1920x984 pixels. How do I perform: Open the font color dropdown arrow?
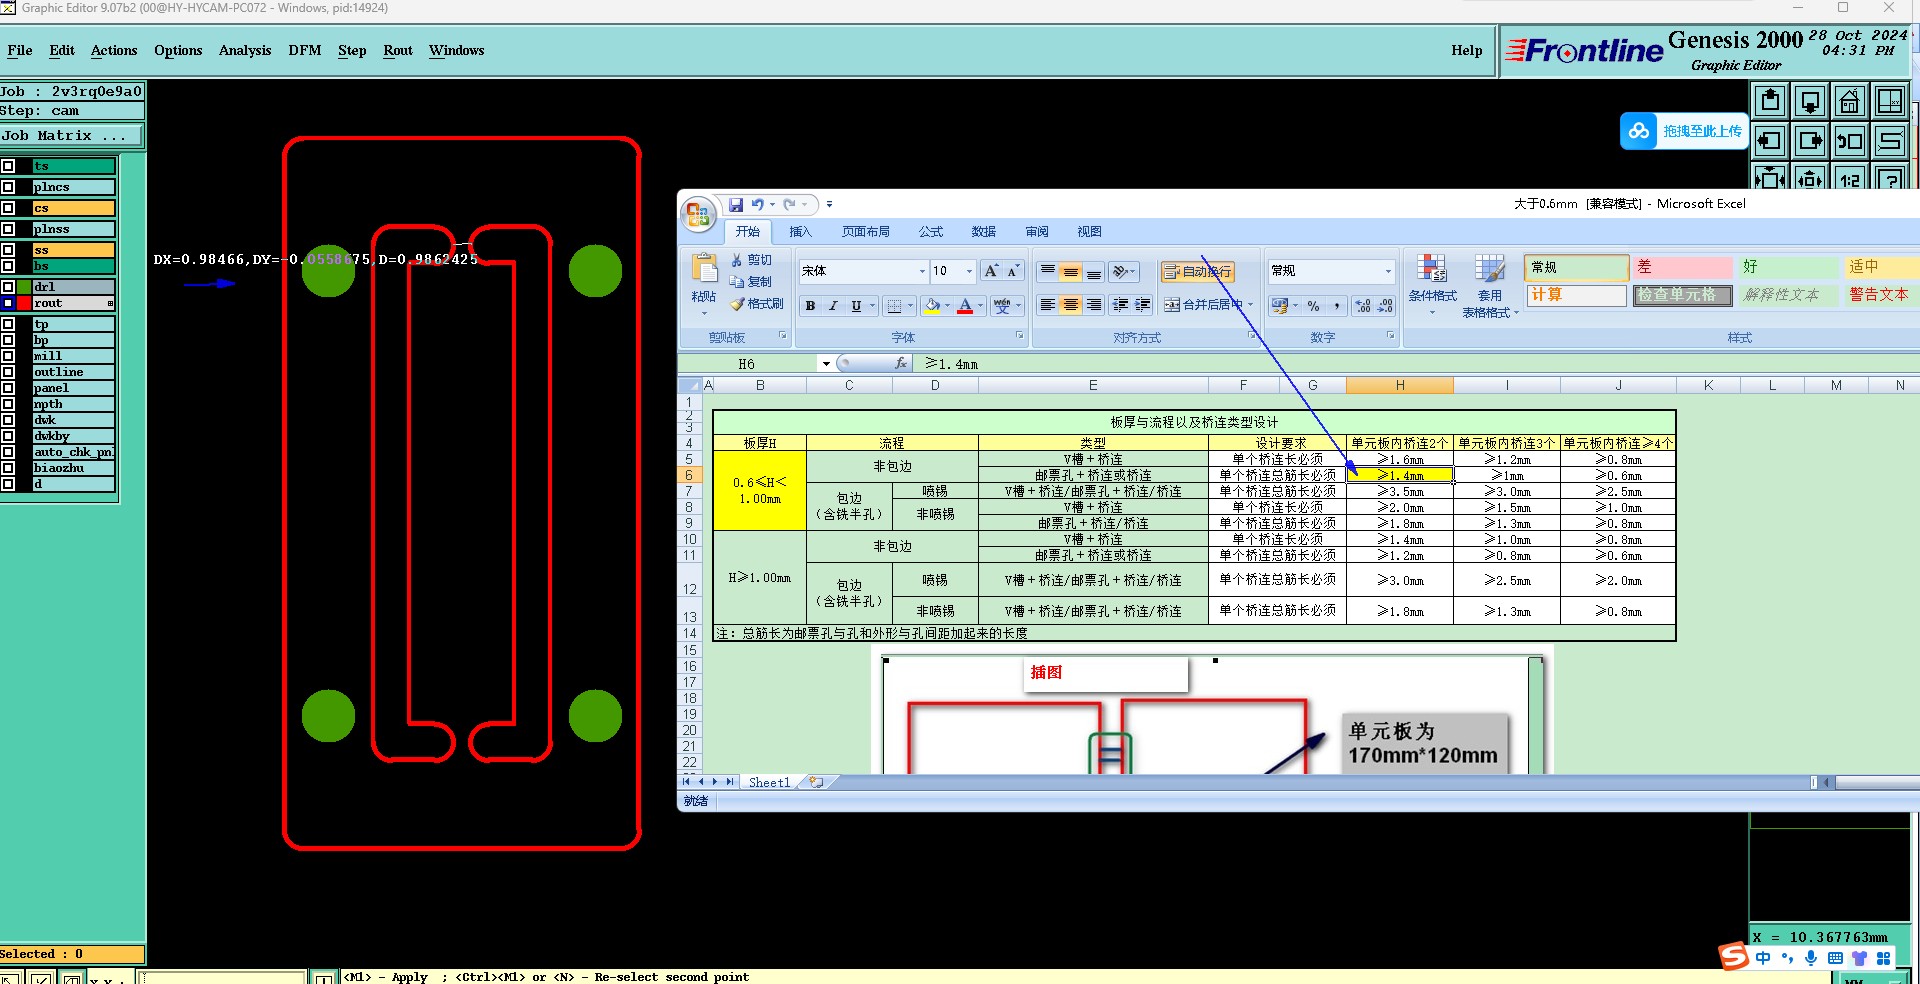pyautogui.click(x=980, y=306)
